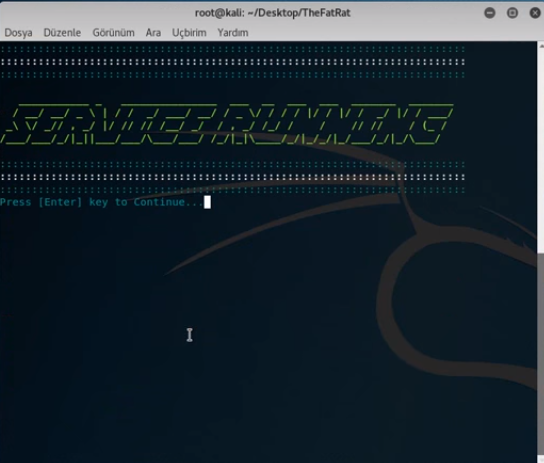Screen dimensions: 544x463
Task: Open the Görünüm menu
Action: pyautogui.click(x=113, y=33)
